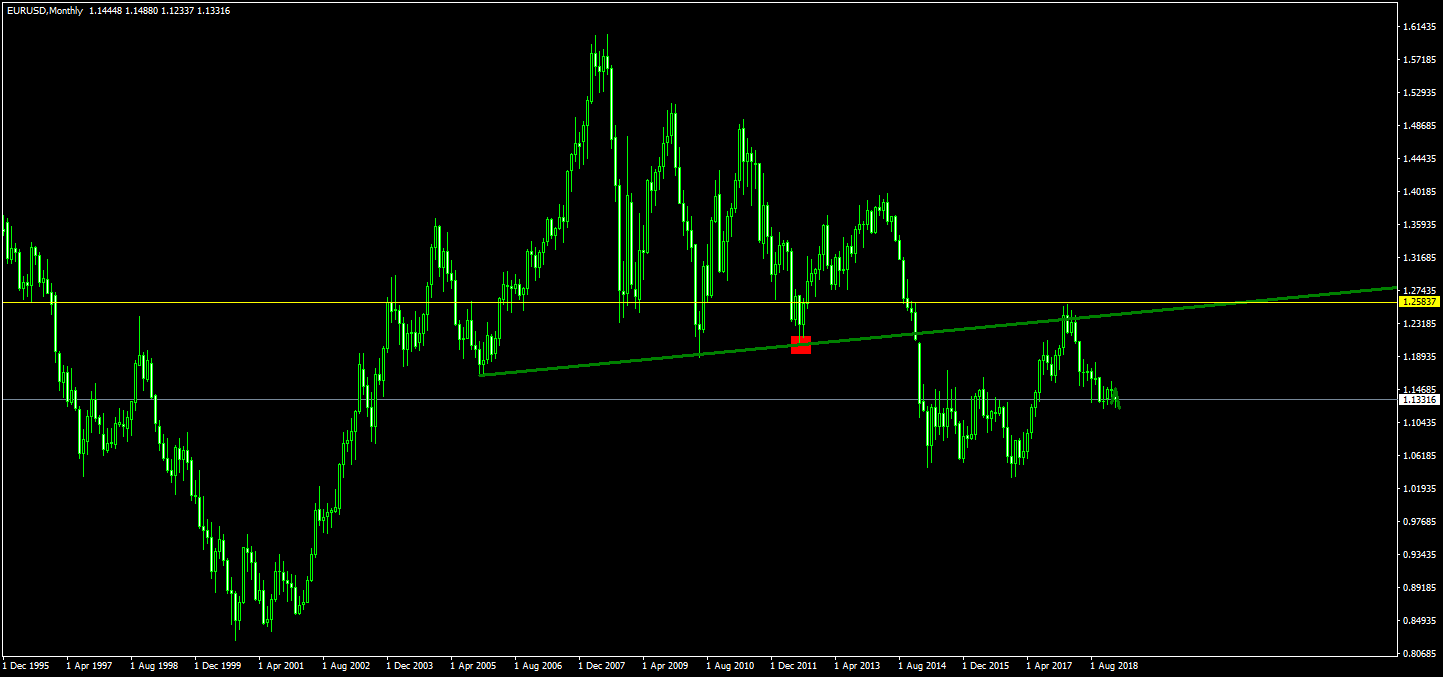Click the 1.40185 price axis label

1420,192
